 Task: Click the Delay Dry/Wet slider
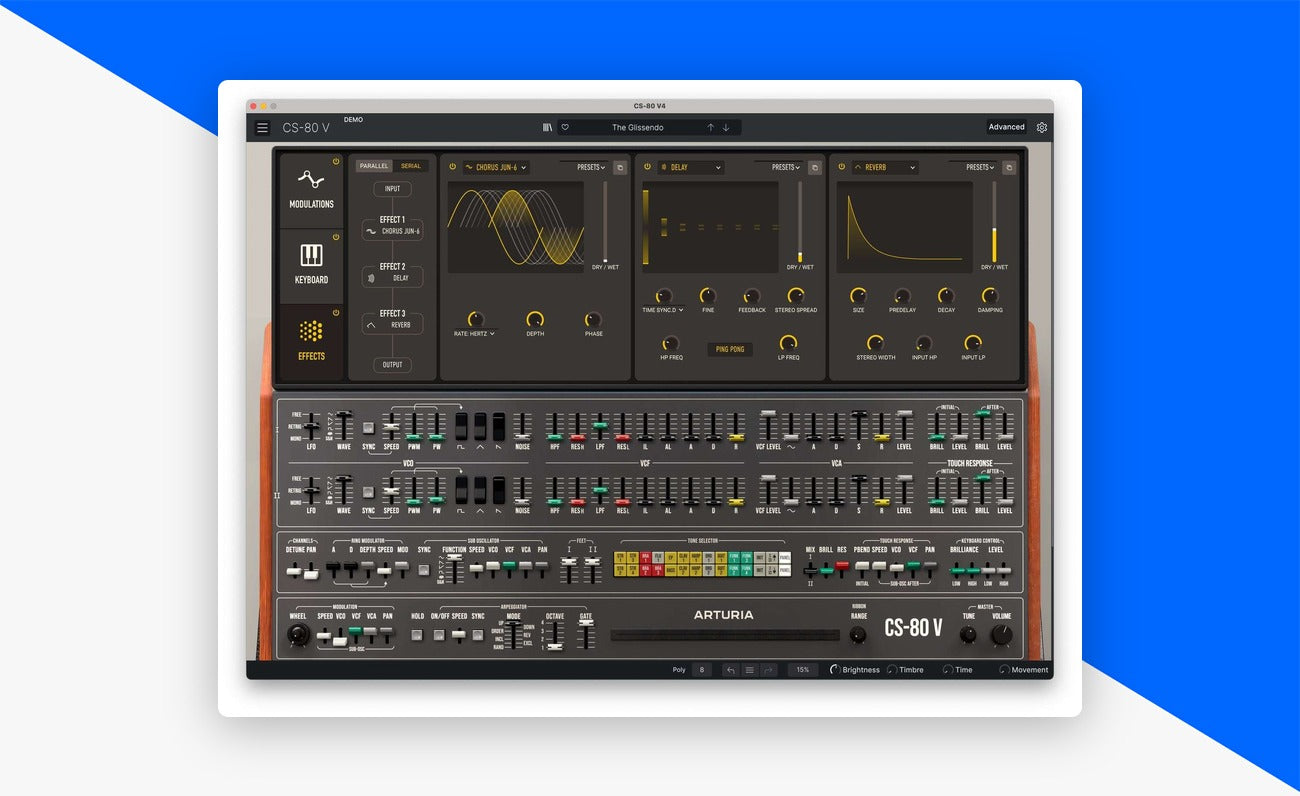tap(799, 222)
